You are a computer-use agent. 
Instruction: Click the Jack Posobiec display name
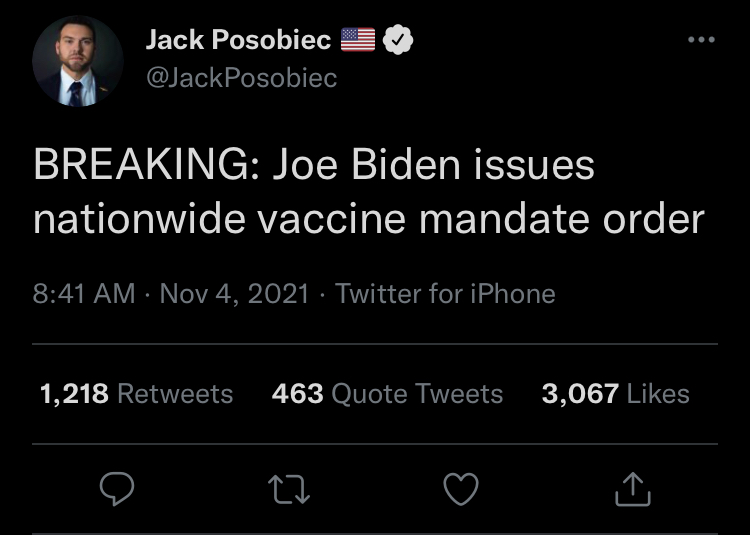tap(238, 40)
